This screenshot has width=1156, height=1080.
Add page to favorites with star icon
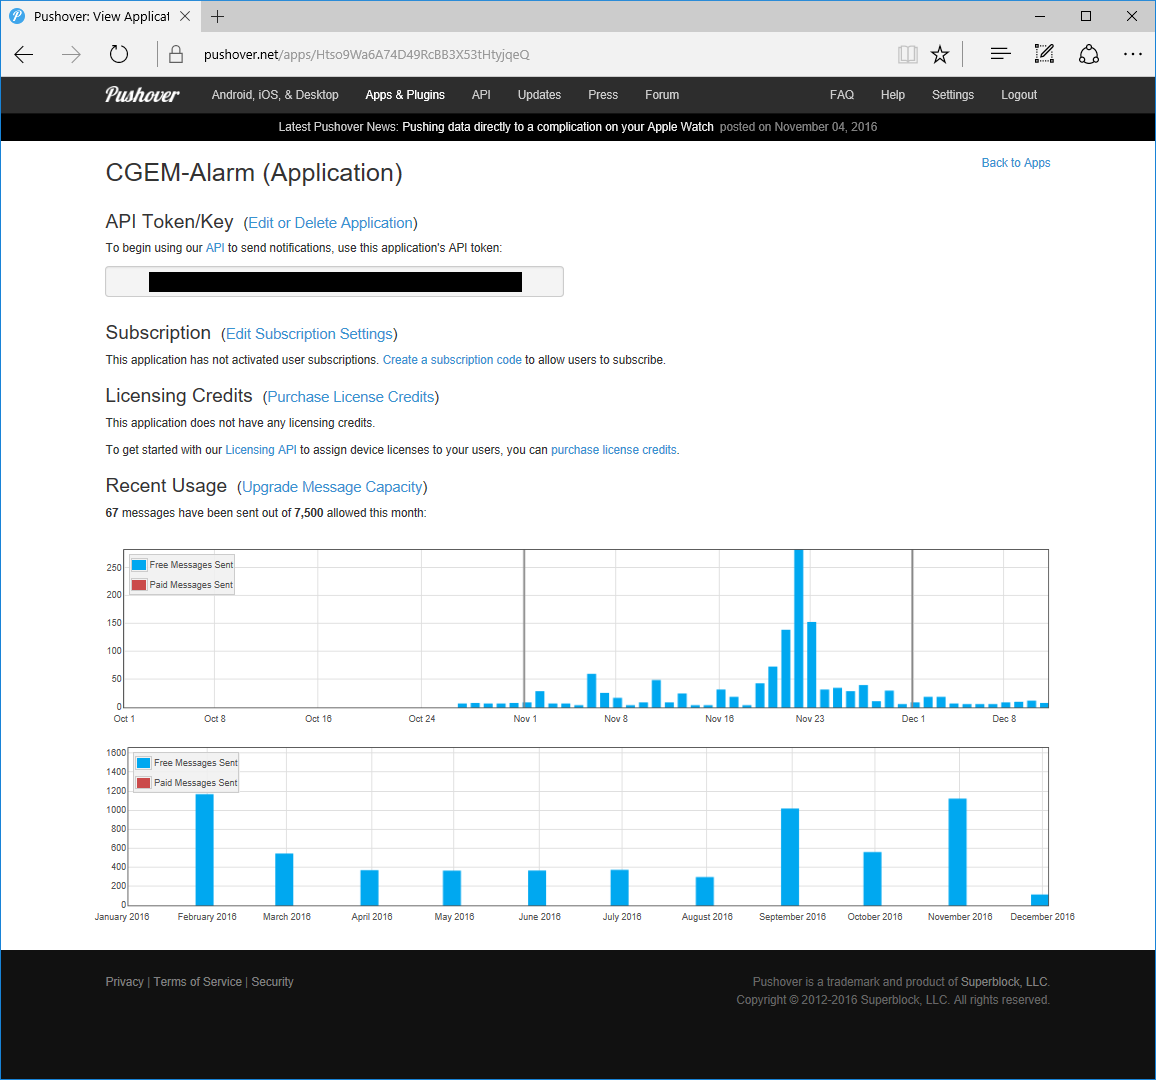pos(940,55)
